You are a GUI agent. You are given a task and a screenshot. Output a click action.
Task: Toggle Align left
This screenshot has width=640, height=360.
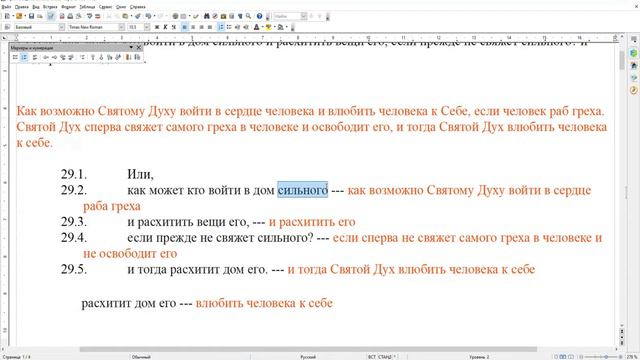click(184, 27)
